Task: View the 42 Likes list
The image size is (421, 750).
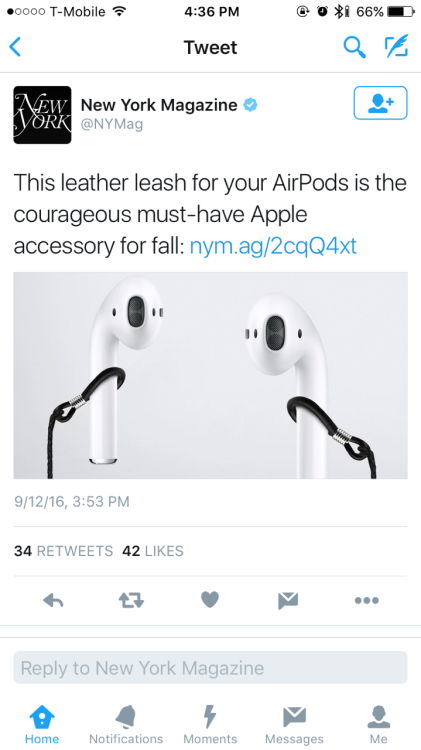Action: tap(153, 551)
